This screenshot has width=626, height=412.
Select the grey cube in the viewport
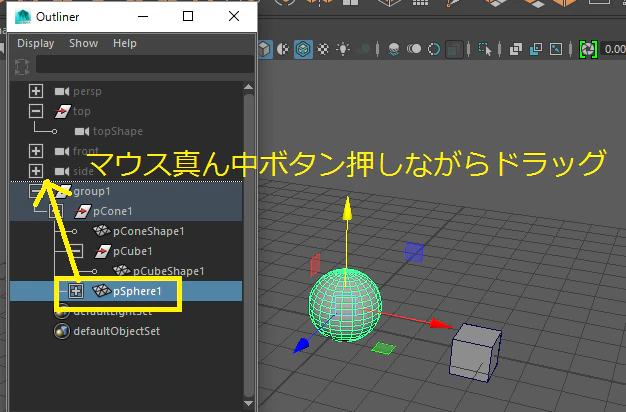(475, 352)
